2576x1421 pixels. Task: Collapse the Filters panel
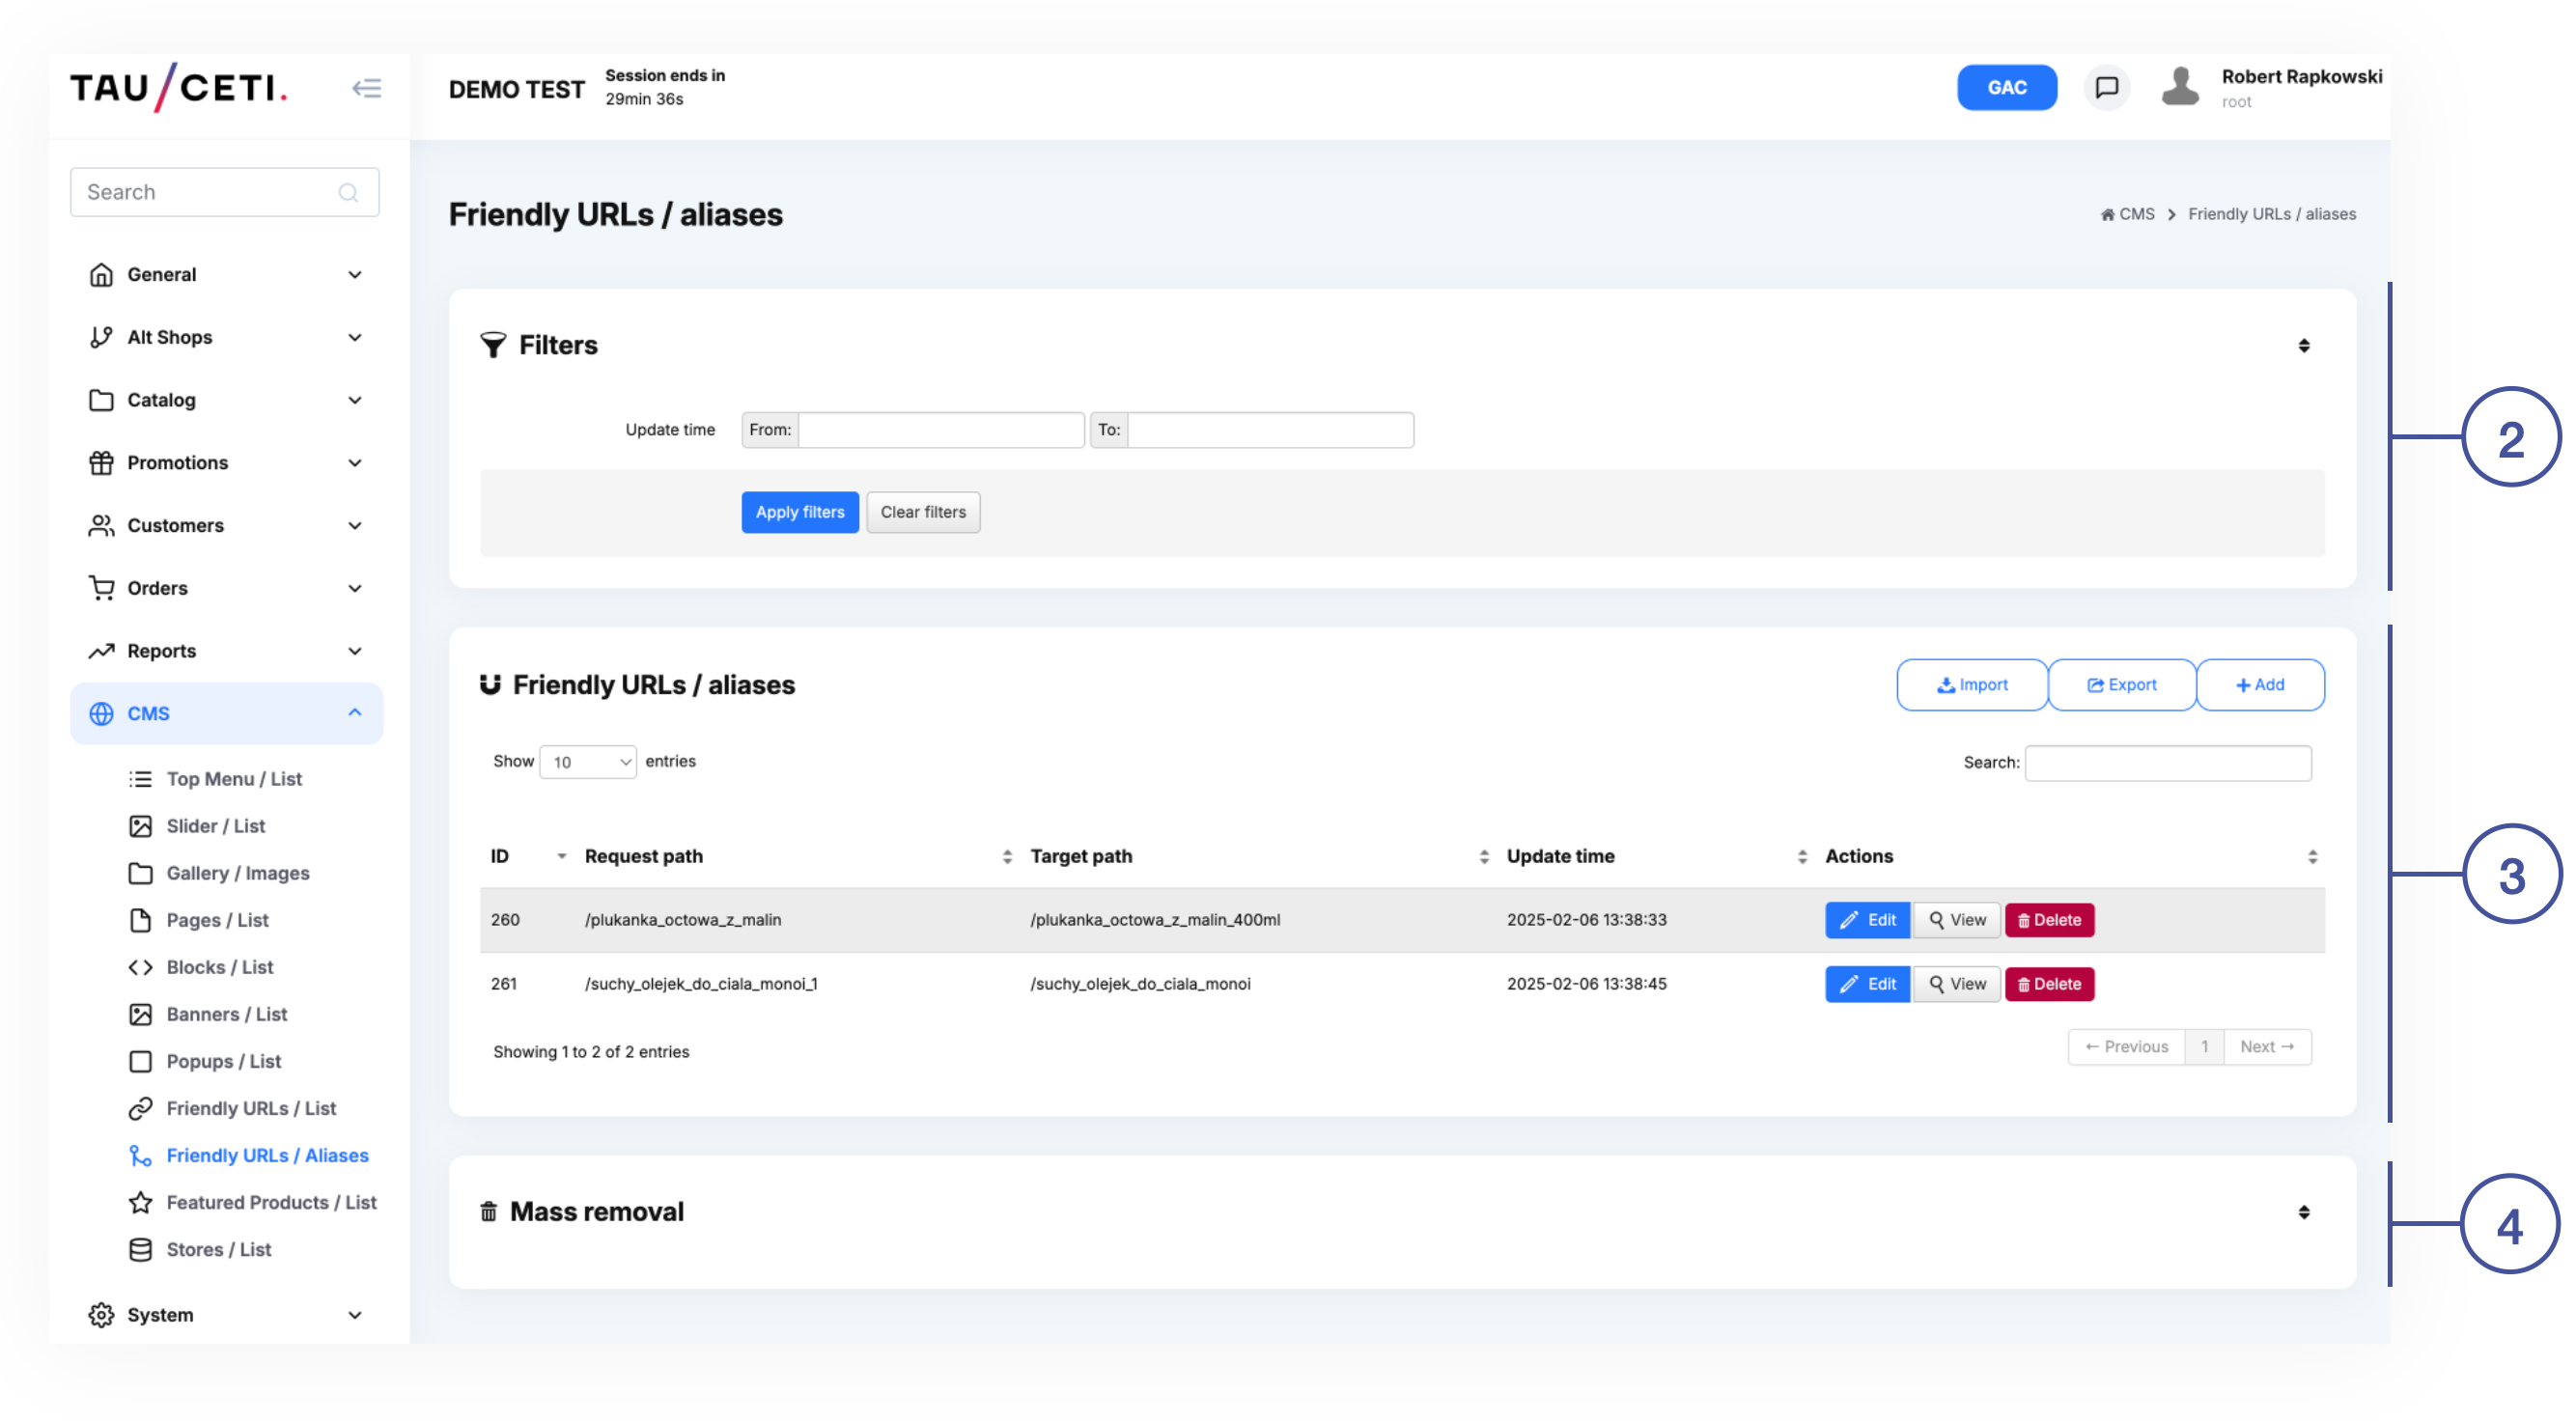click(2303, 346)
